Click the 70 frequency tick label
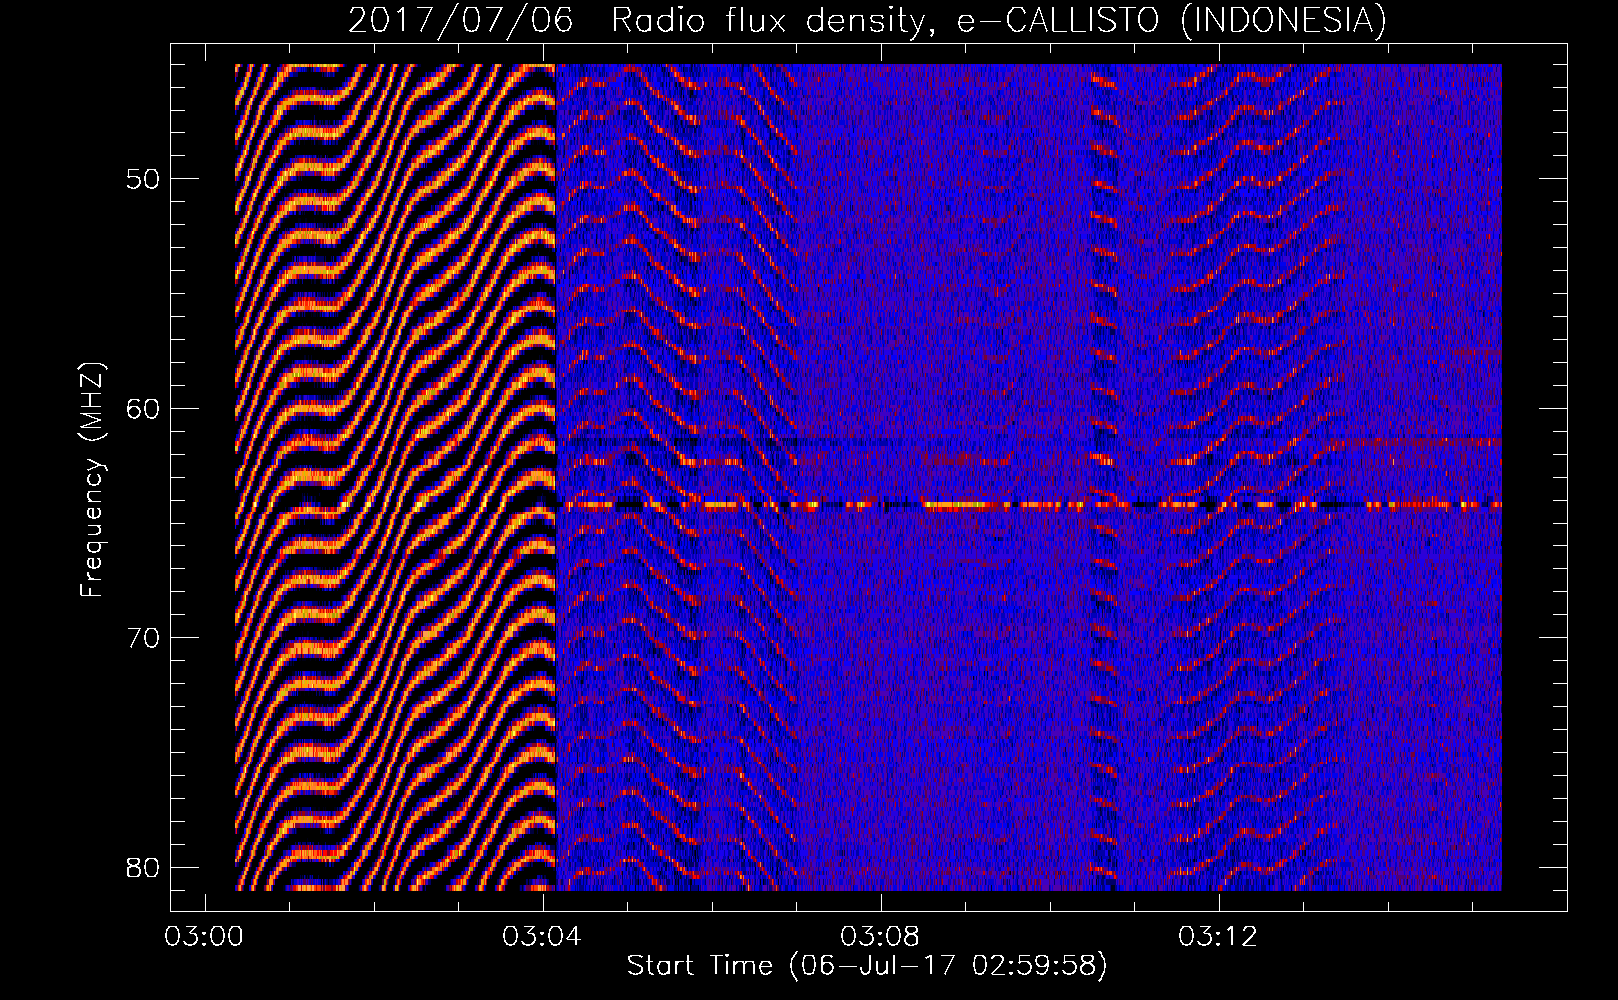The image size is (1618, 1000). (x=143, y=638)
